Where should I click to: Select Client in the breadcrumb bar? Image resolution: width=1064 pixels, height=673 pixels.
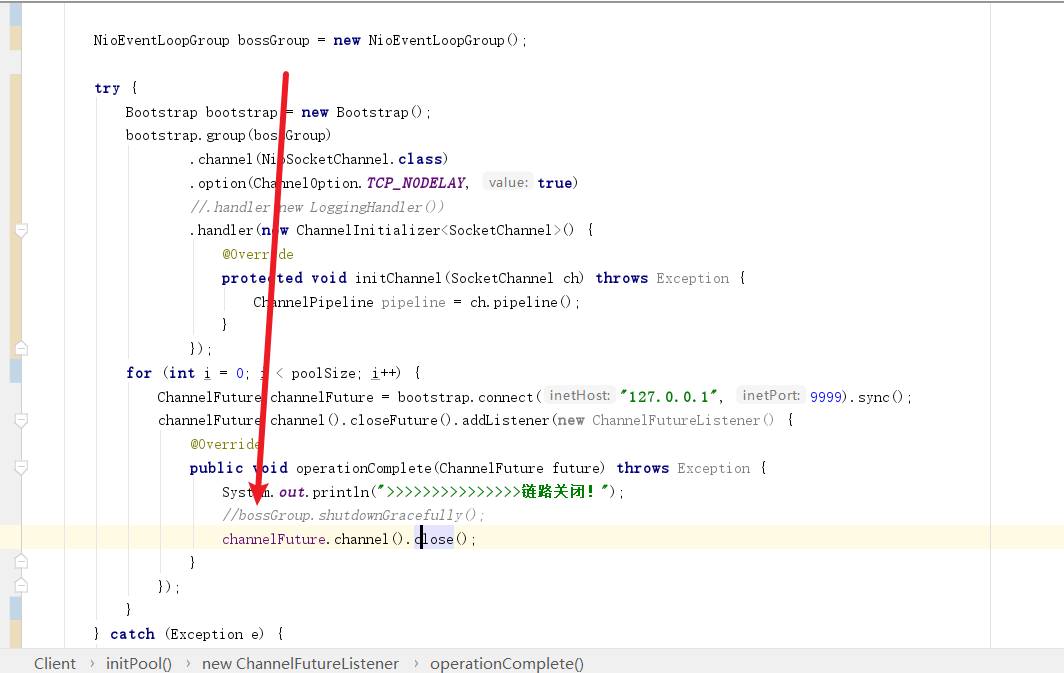55,663
